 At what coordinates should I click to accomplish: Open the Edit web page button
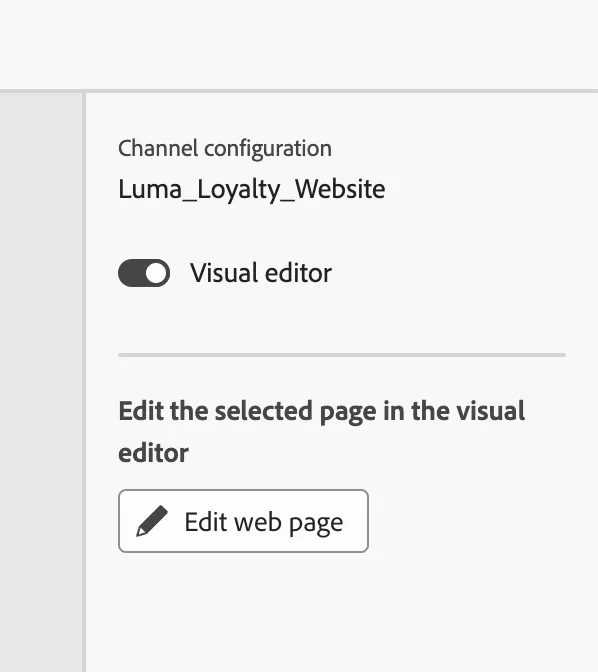(x=243, y=521)
